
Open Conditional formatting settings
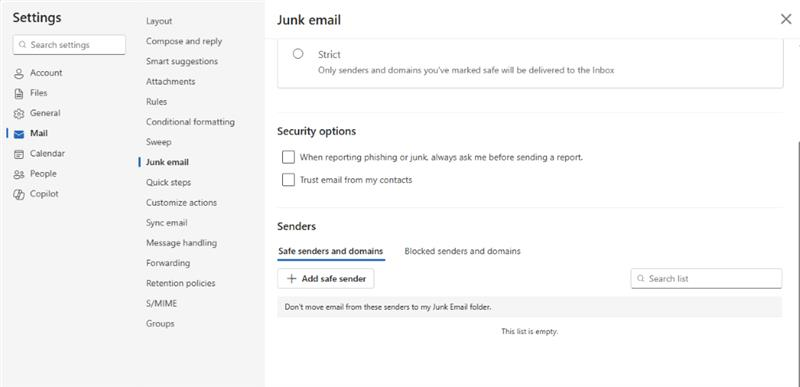point(190,122)
